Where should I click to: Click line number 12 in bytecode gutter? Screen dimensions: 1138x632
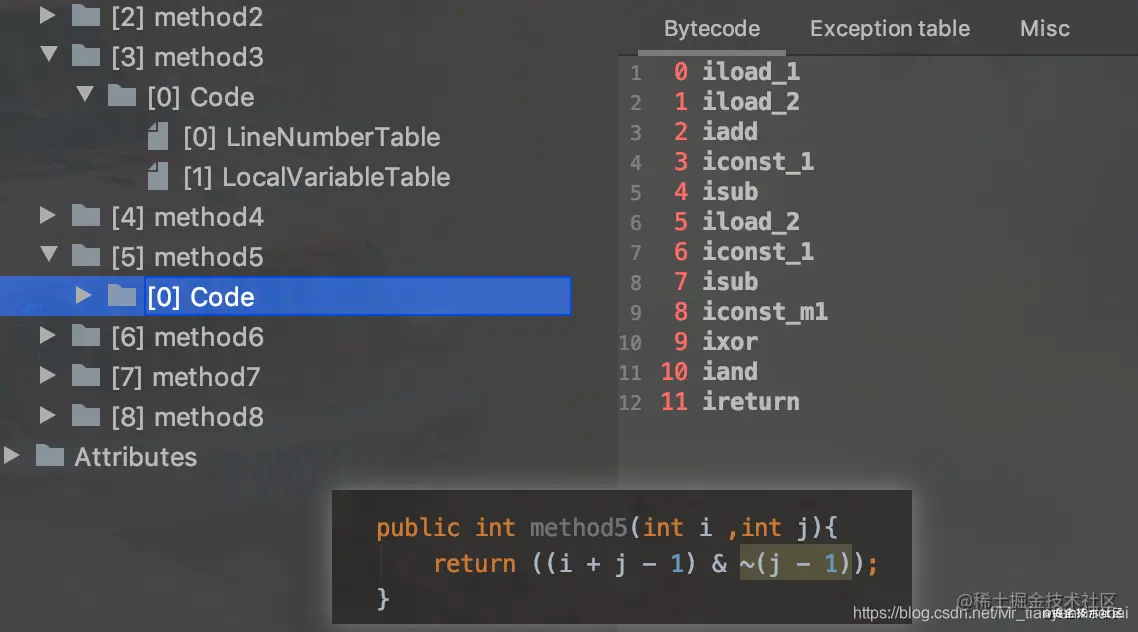(x=630, y=403)
